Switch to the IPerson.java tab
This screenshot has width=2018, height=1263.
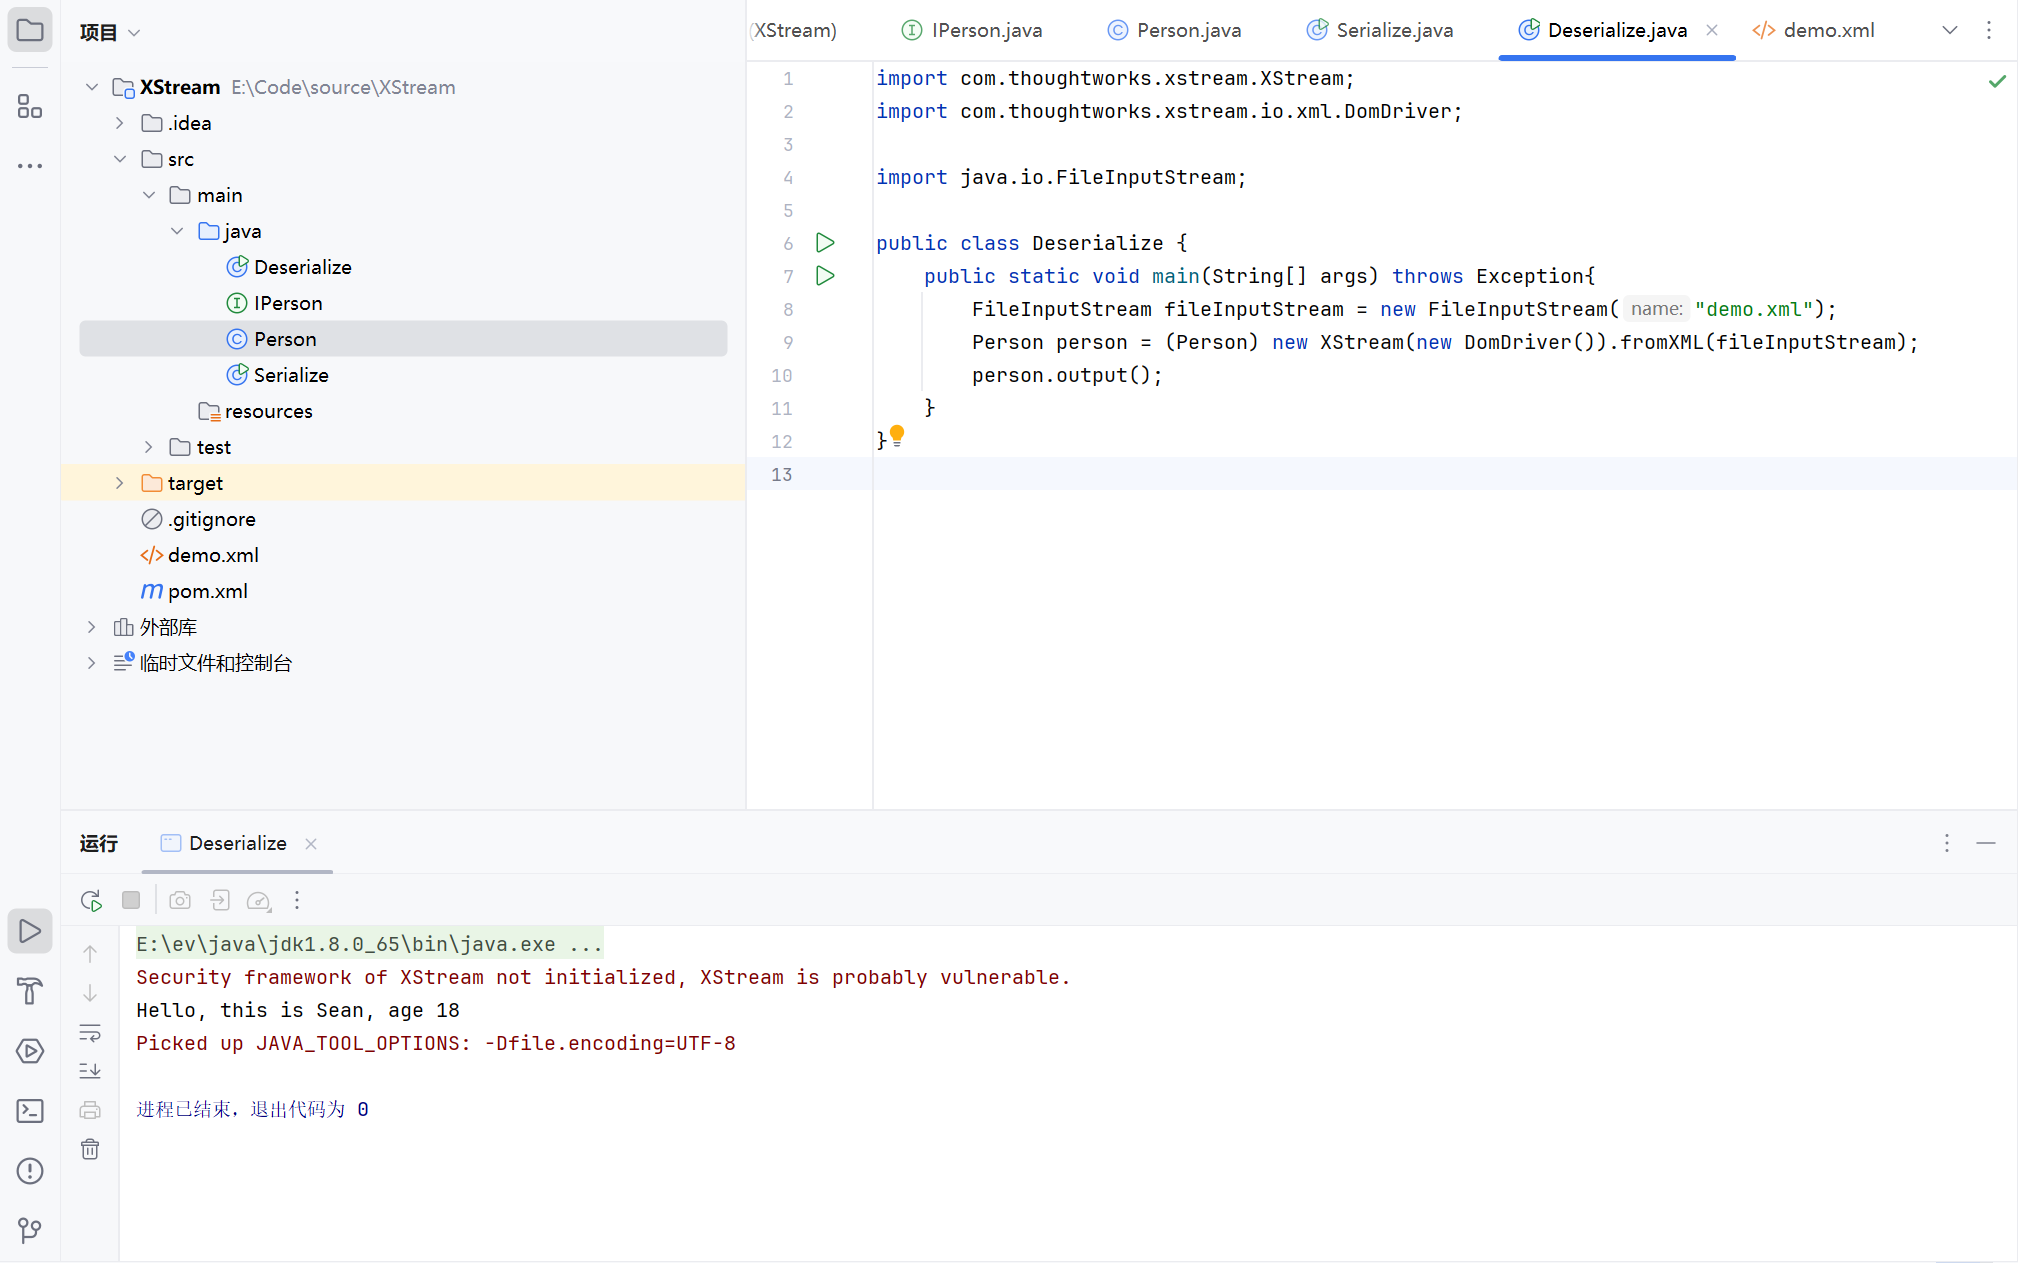972,30
